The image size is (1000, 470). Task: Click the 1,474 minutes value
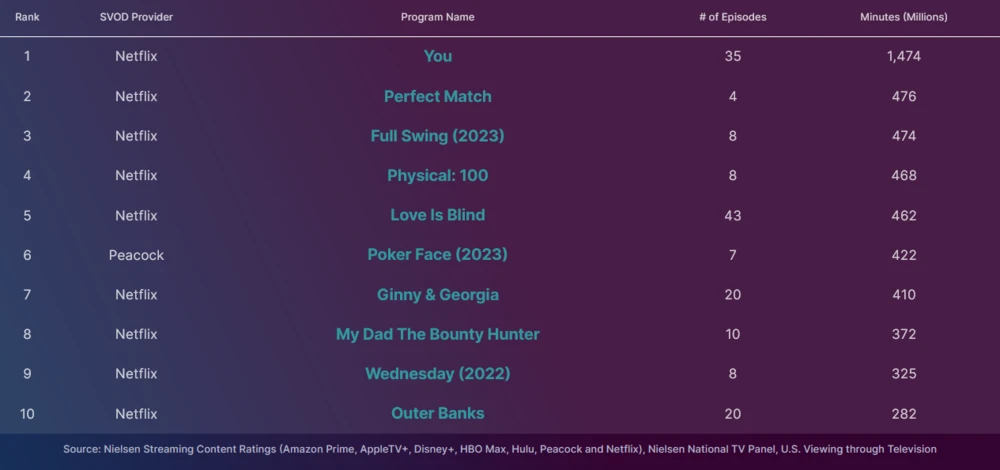(903, 56)
